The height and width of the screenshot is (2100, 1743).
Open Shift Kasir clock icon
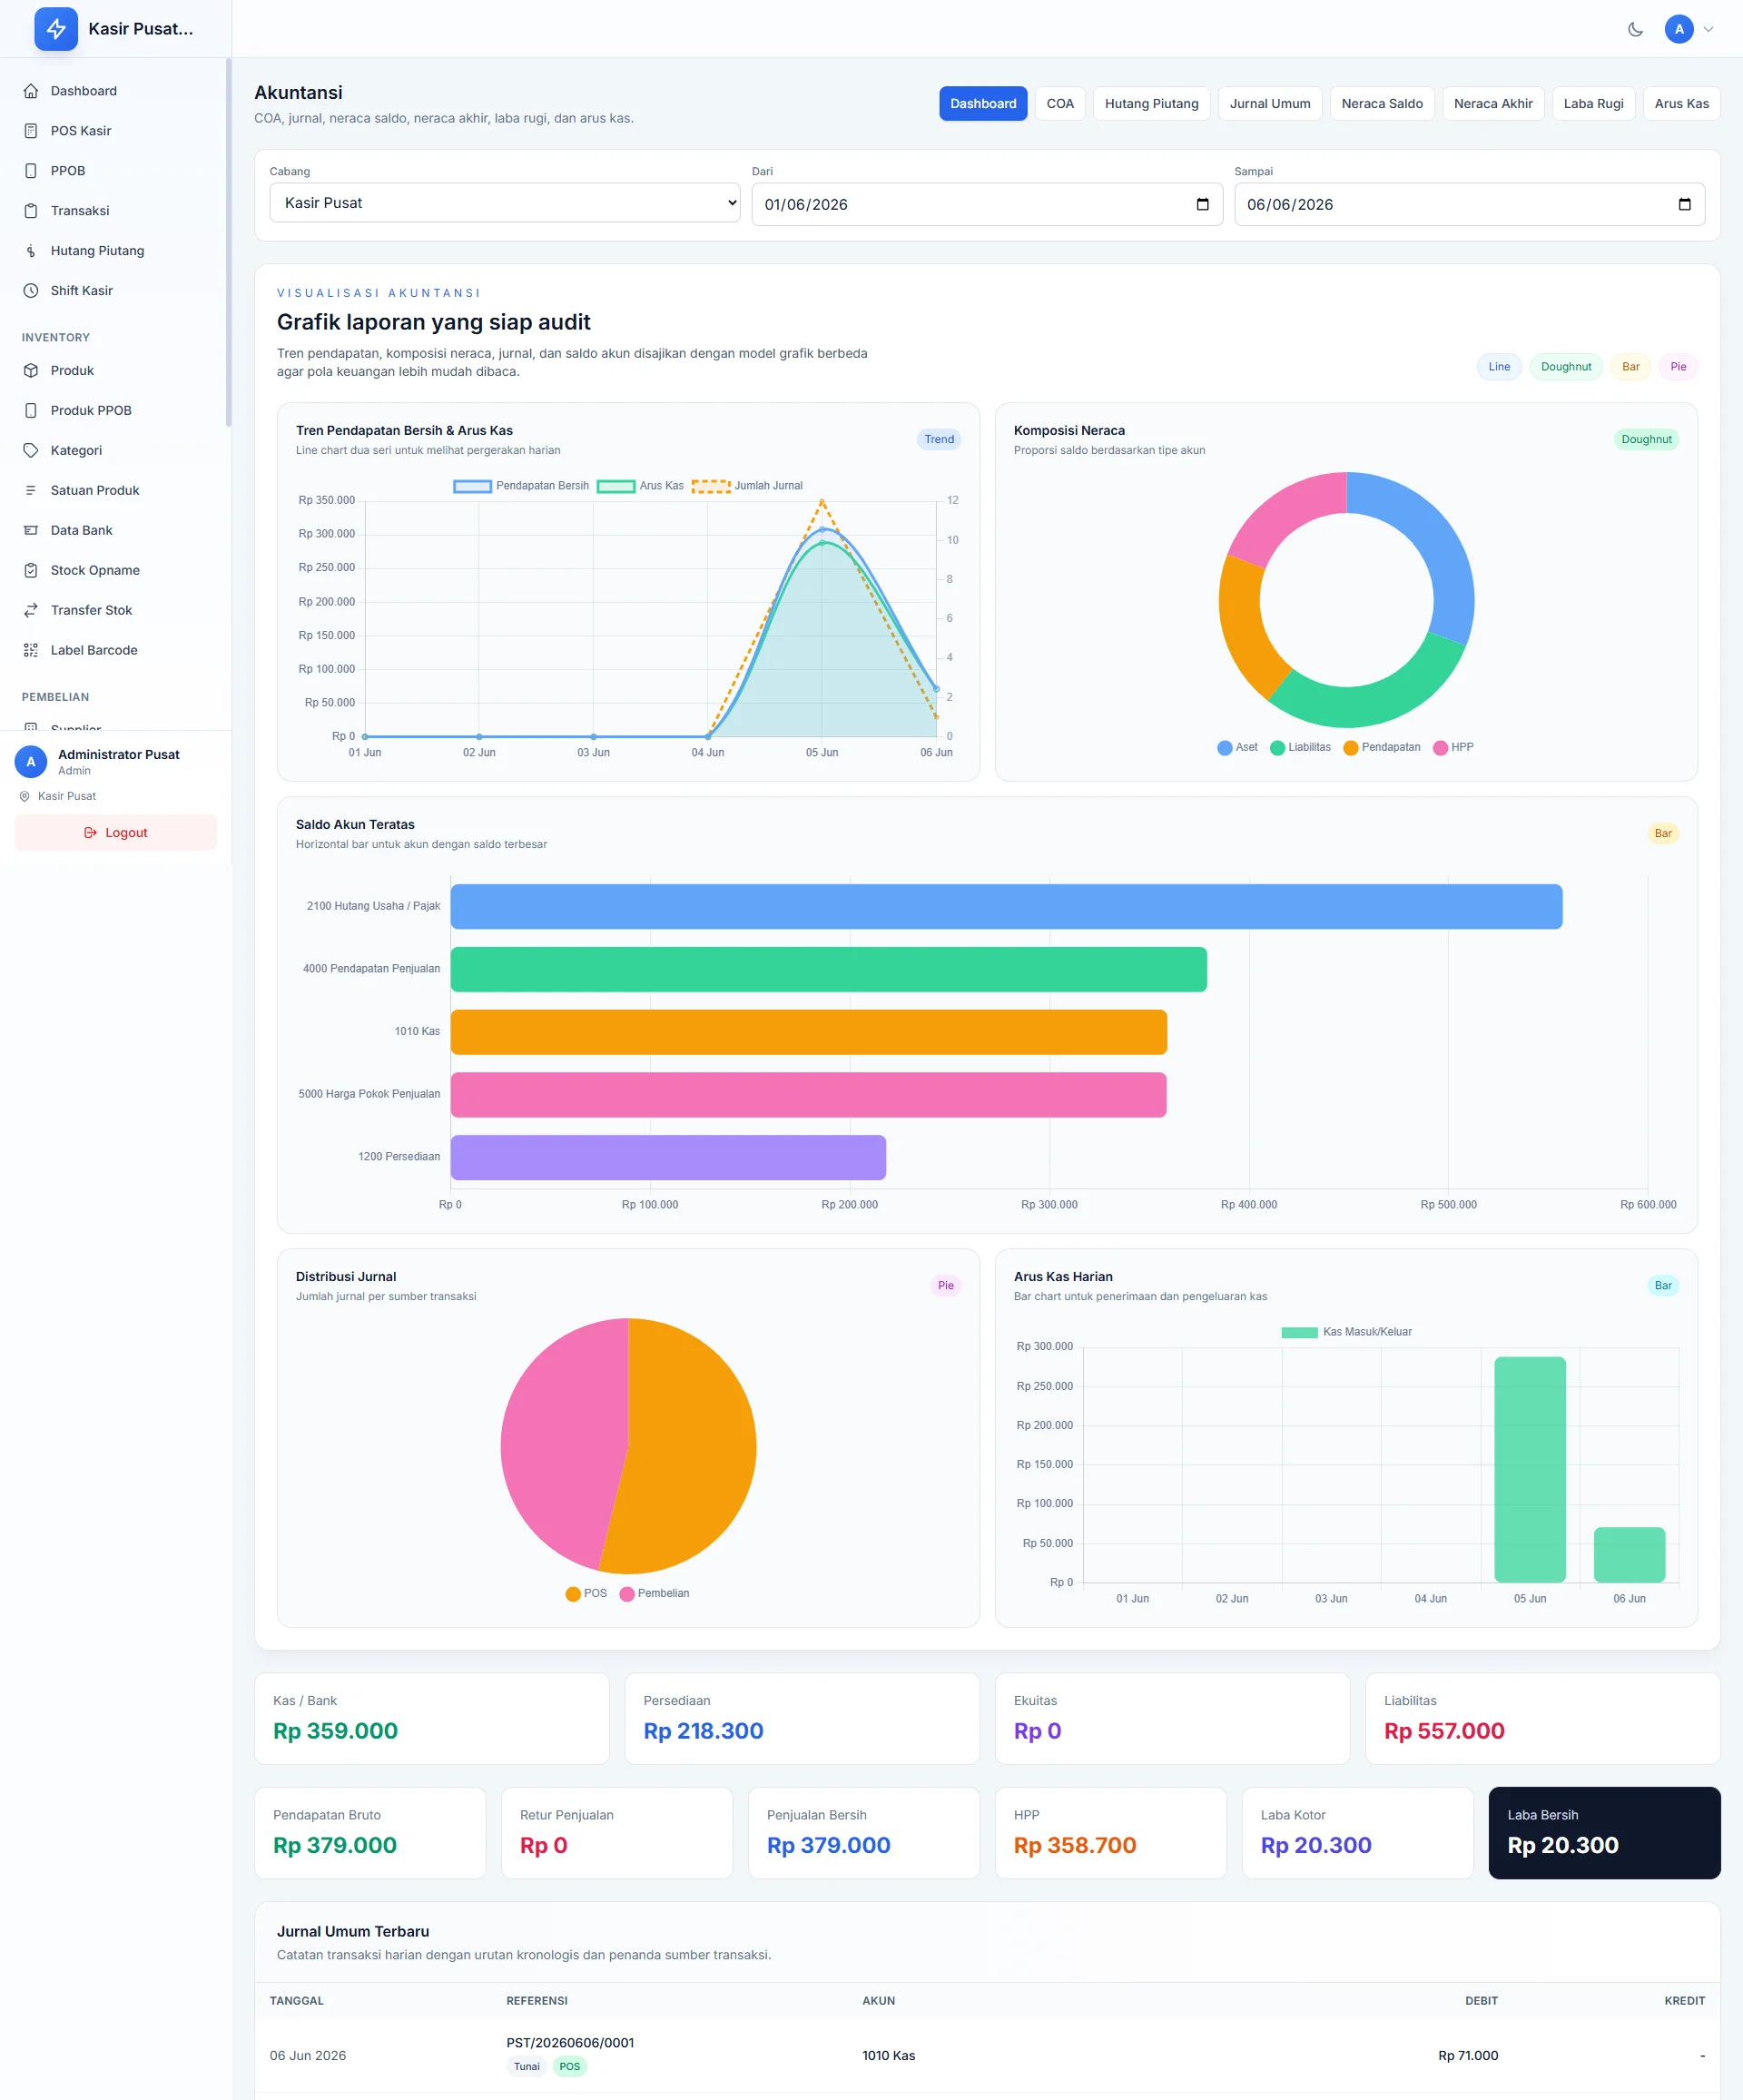pyautogui.click(x=31, y=291)
